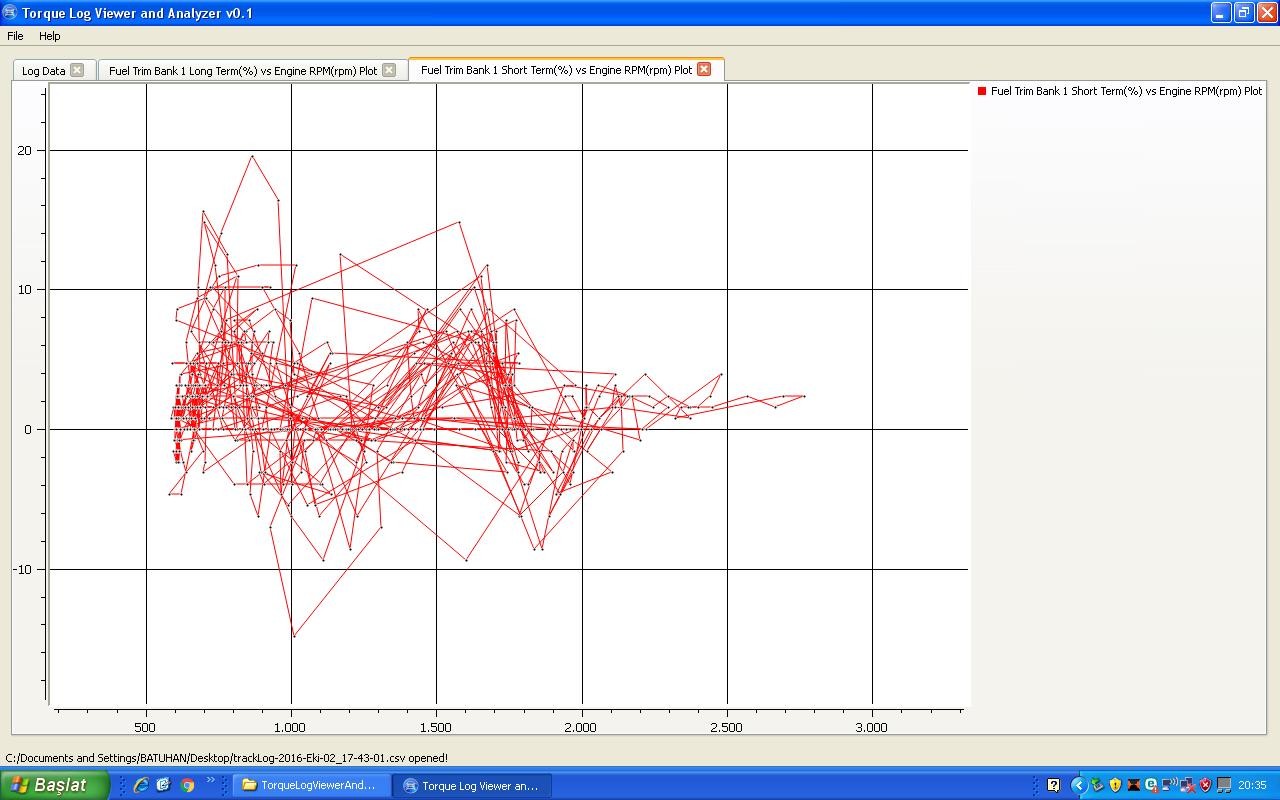Close the Log Data tab
This screenshot has height=800, width=1280.
click(x=77, y=70)
